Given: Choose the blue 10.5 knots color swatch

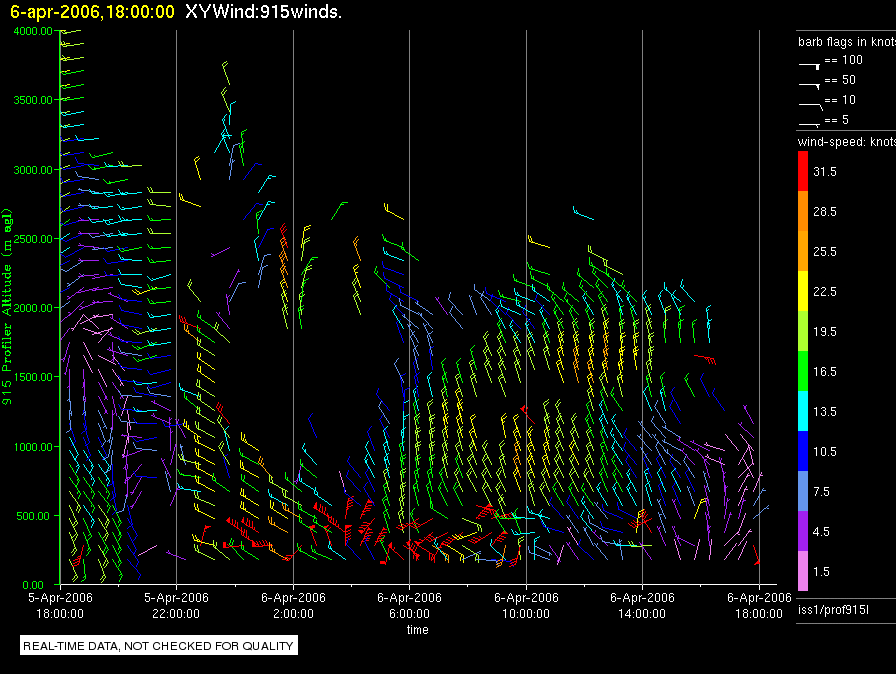Looking at the screenshot, I should click(802, 451).
